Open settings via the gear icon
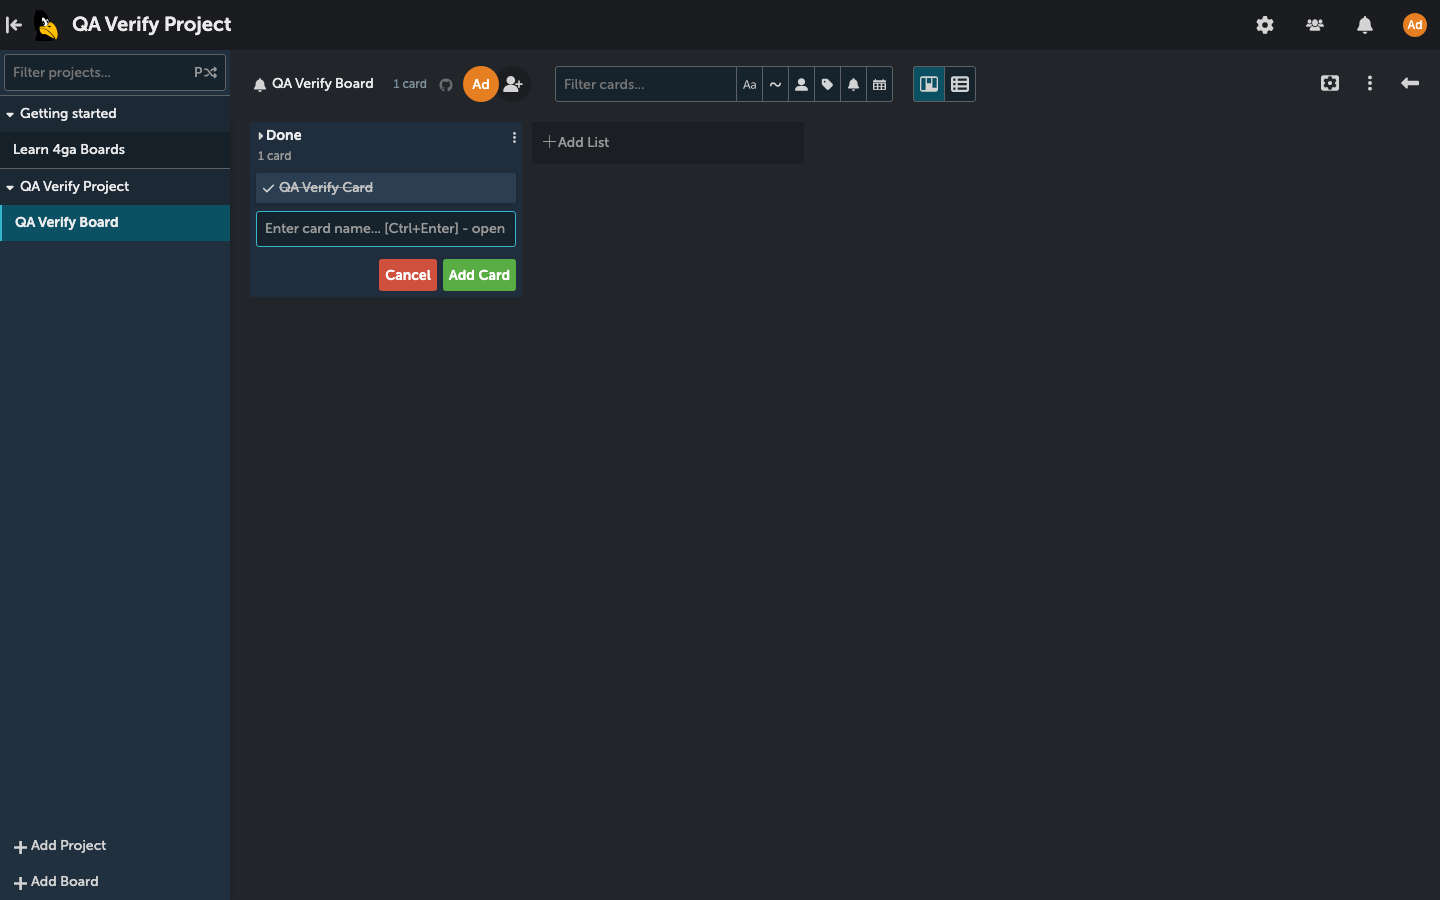This screenshot has height=900, width=1440. (x=1265, y=25)
